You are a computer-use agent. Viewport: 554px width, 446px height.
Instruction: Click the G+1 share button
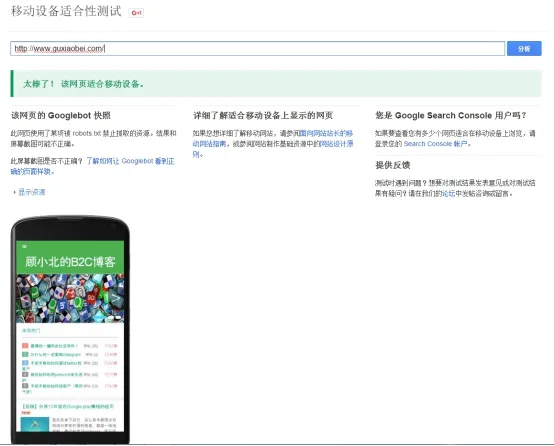point(136,13)
